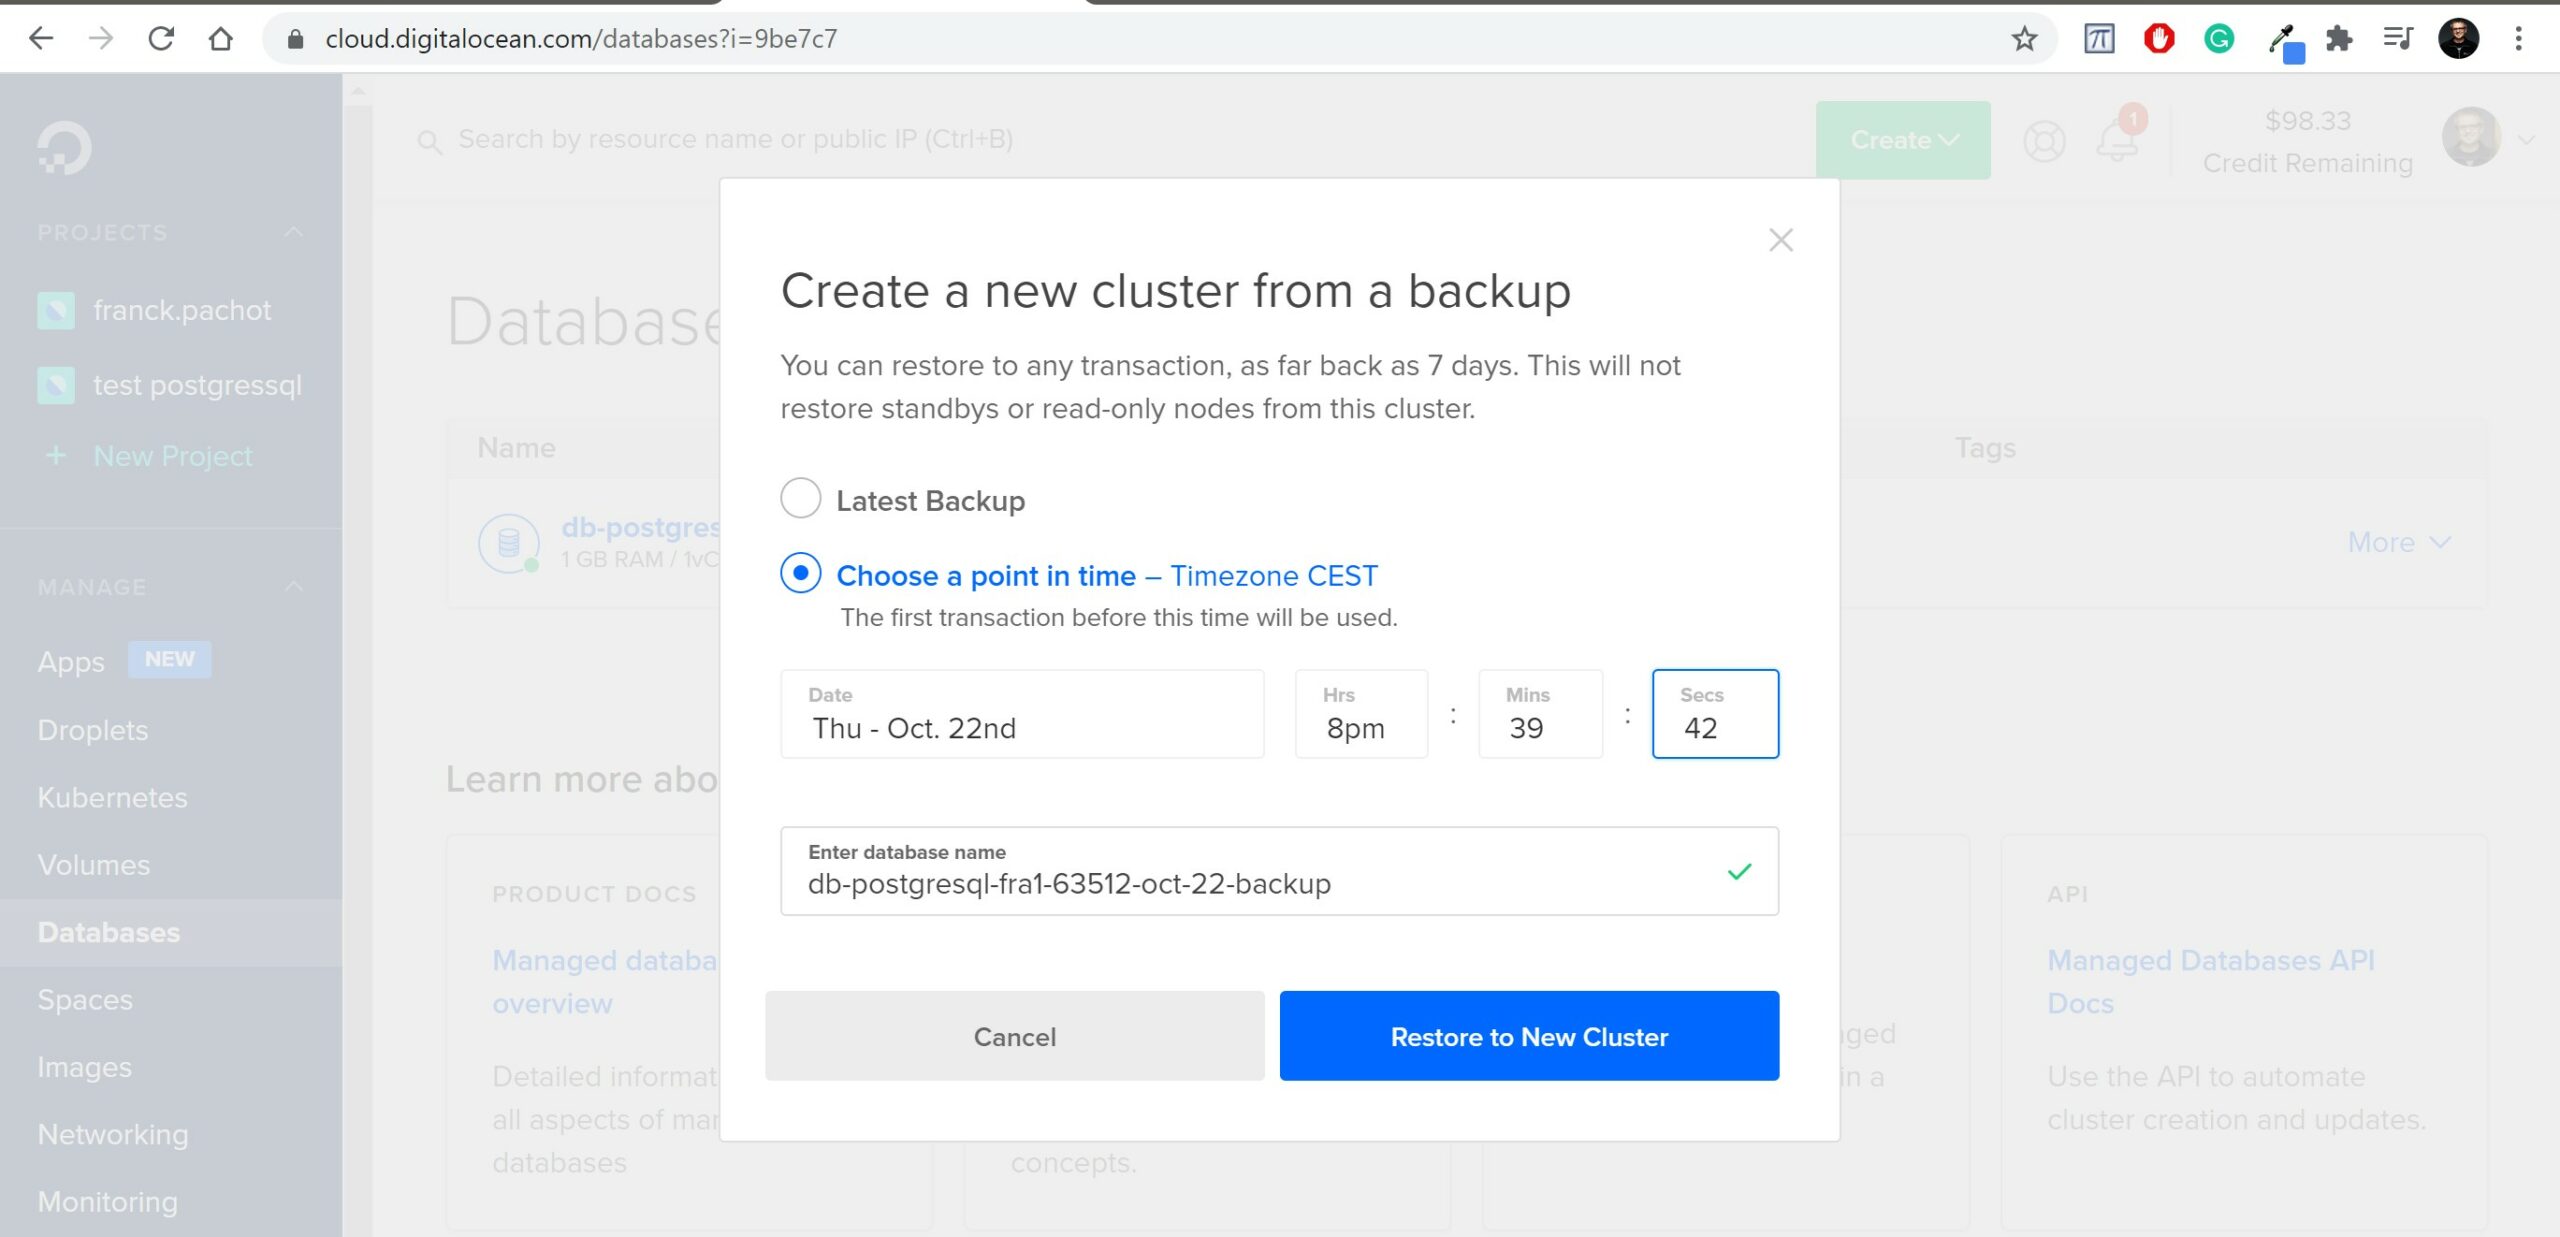Open Kubernetes in the sidebar
Screen dimensions: 2560x1237
tap(112, 797)
